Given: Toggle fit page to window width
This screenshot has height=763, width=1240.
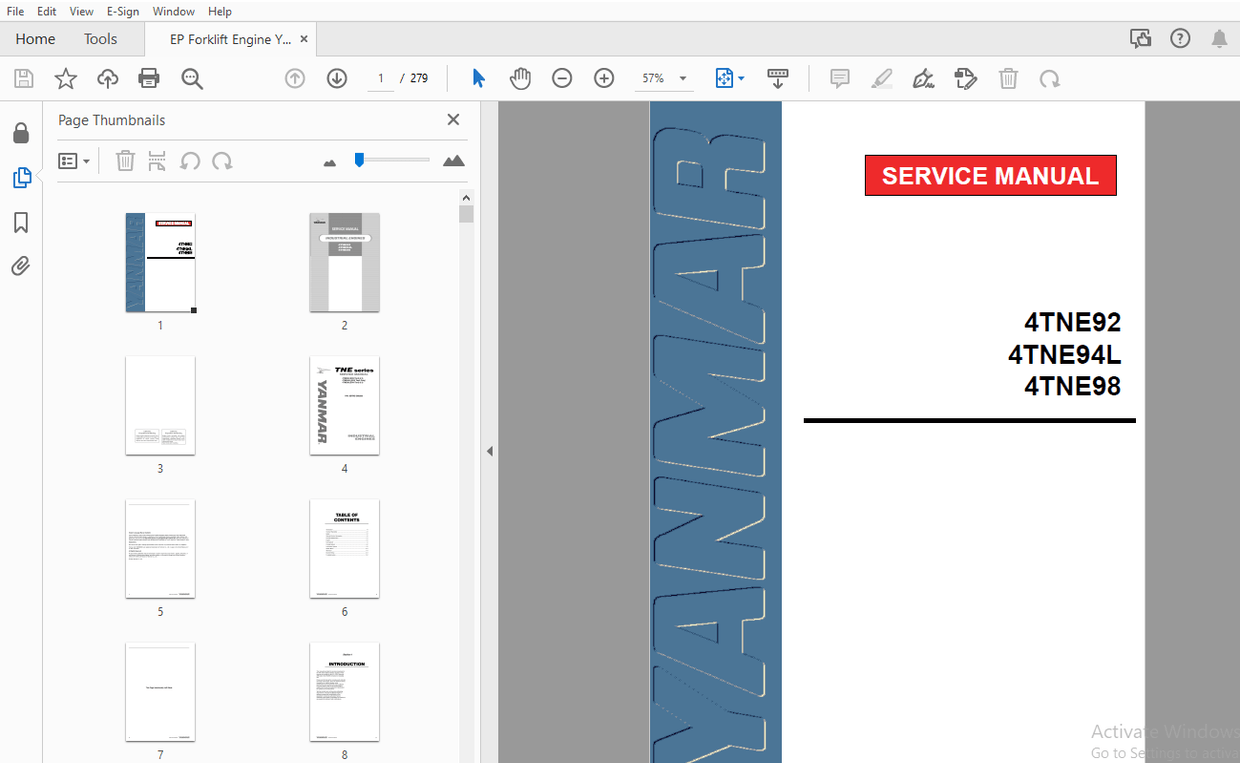Looking at the screenshot, I should [x=724, y=78].
